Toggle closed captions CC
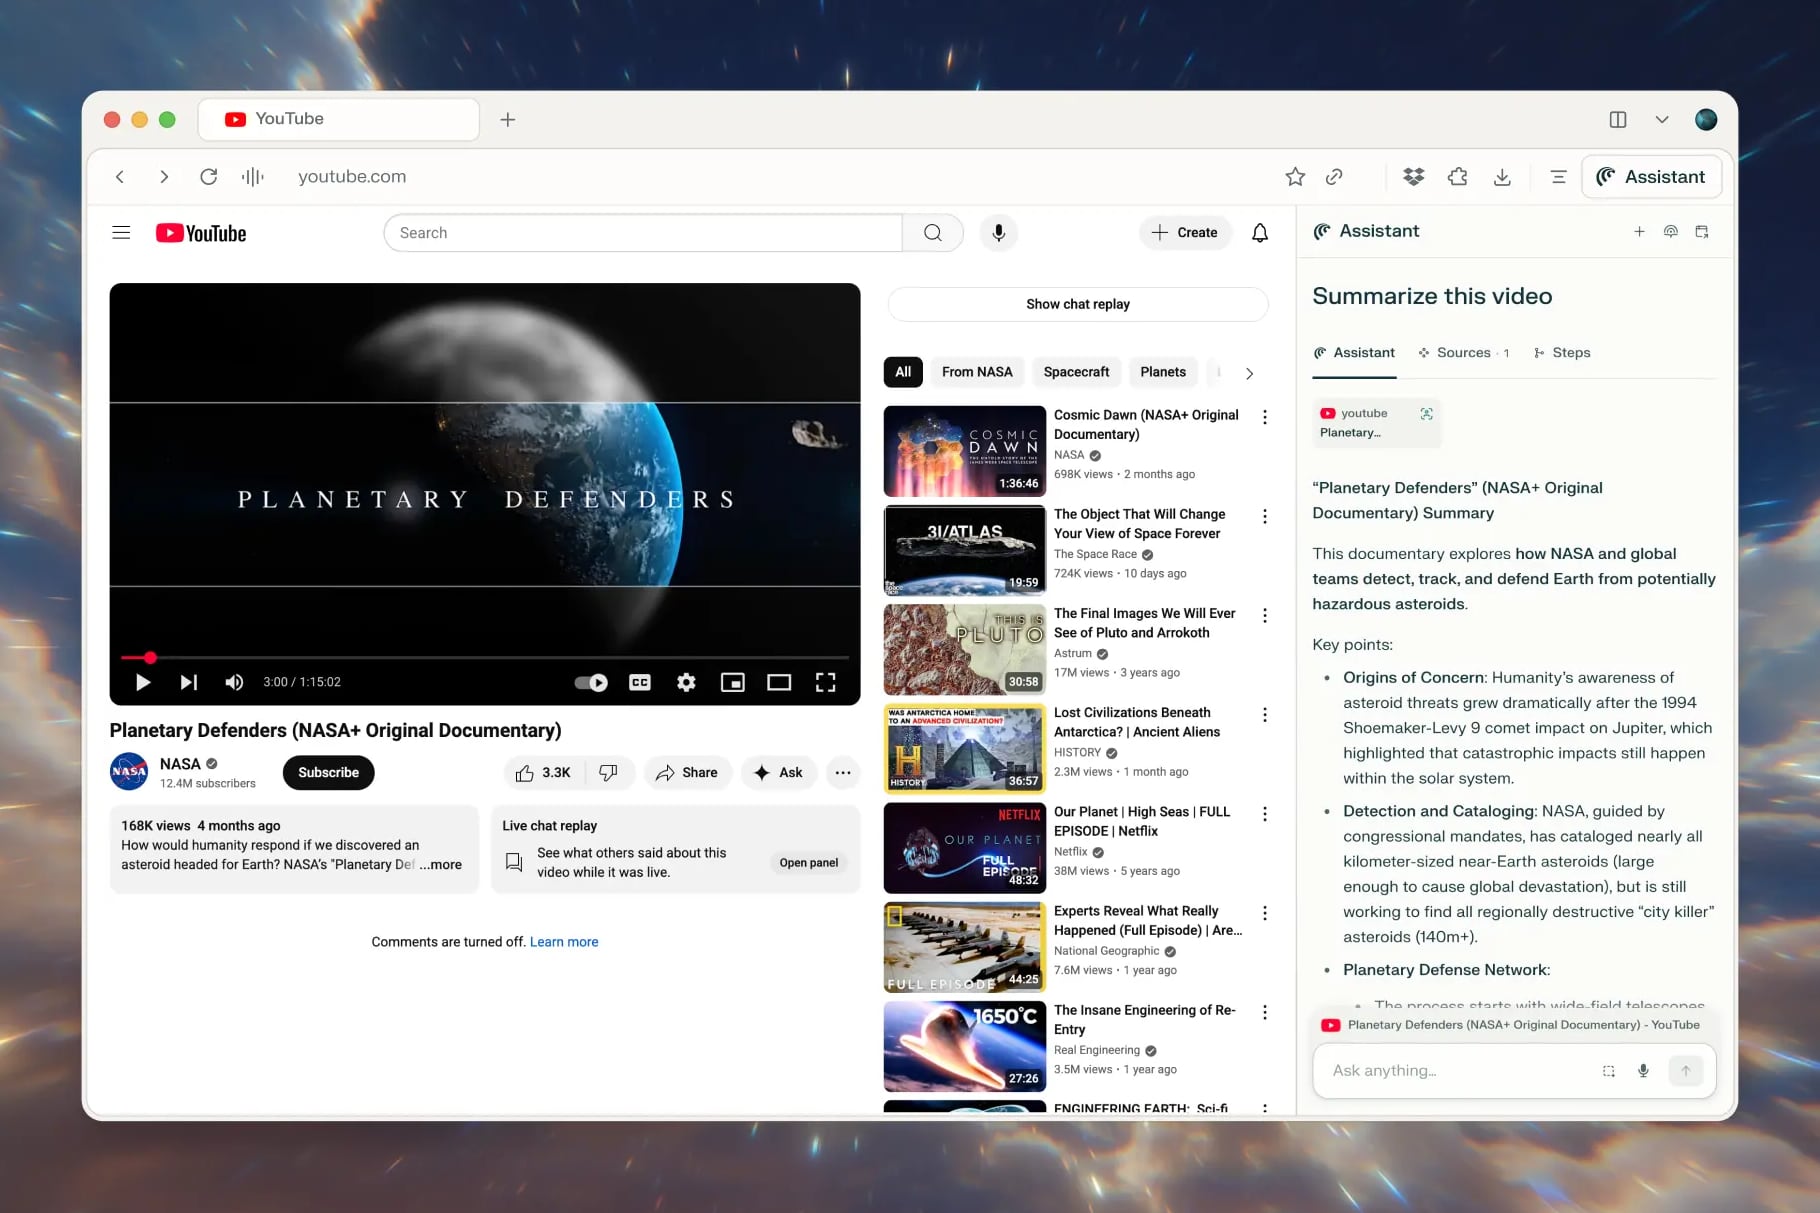Image resolution: width=1820 pixels, height=1213 pixels. (x=640, y=682)
